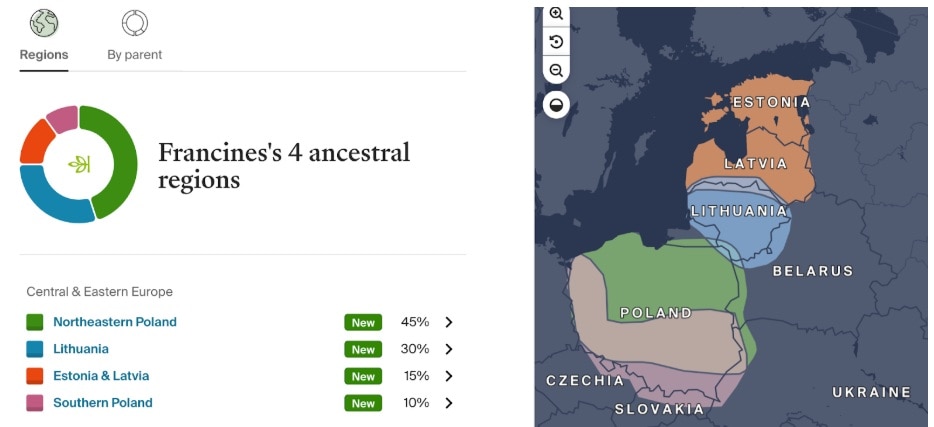Toggle the map contrast half-circle icon
The image size is (934, 427).
click(x=557, y=104)
